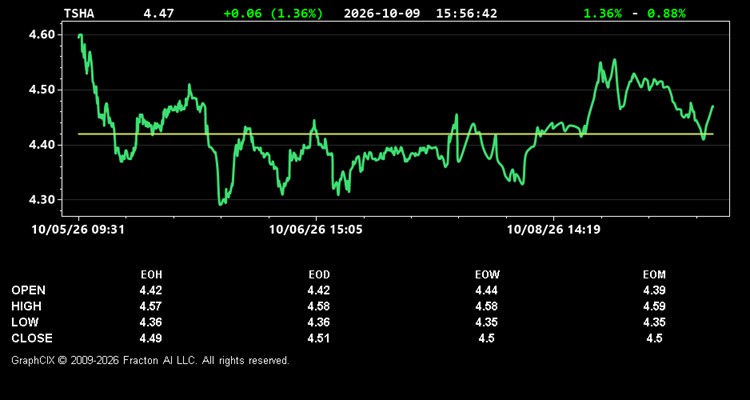Select the EOD OPEN value 4.42
Viewport: 750px width, 400px height.
pos(319,290)
